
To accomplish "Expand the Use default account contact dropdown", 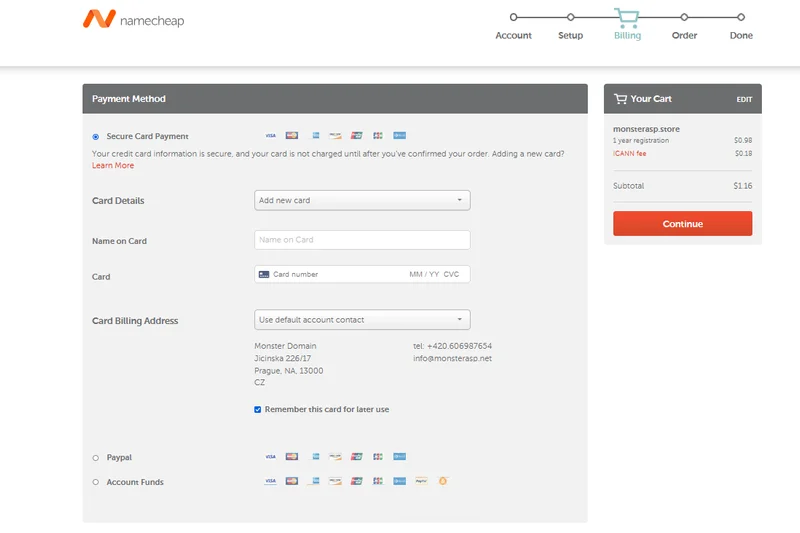I will pos(362,320).
